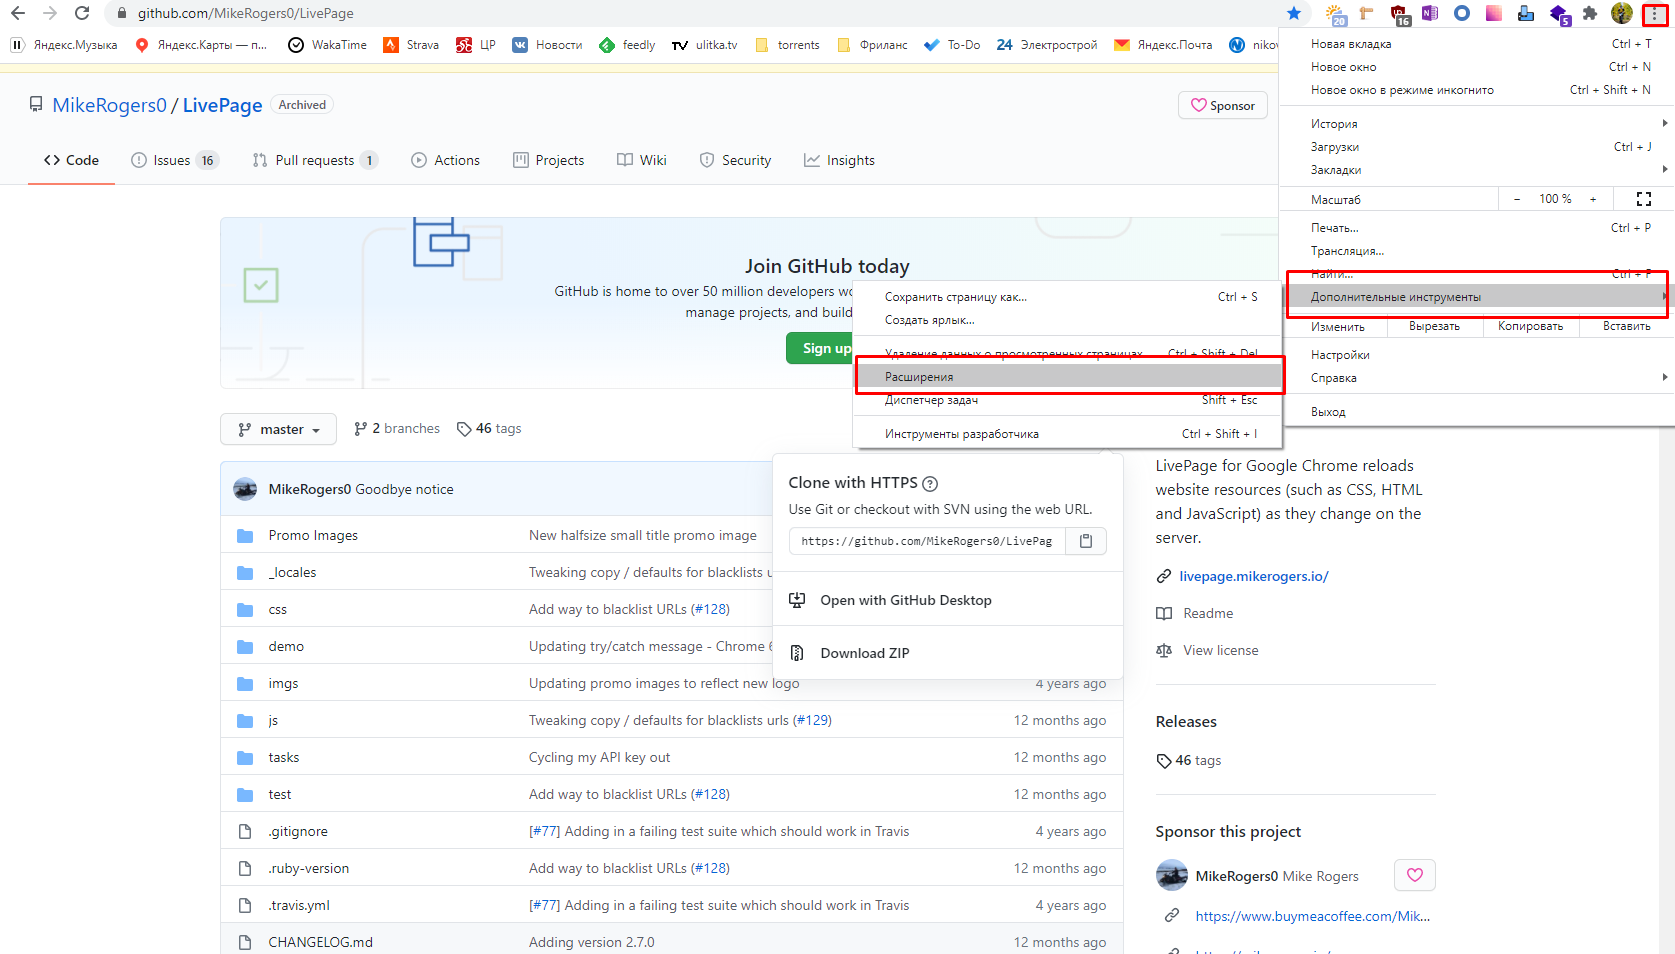The width and height of the screenshot is (1675, 954).
Task: Open the weather extension icon showing 20
Action: [x=1336, y=14]
